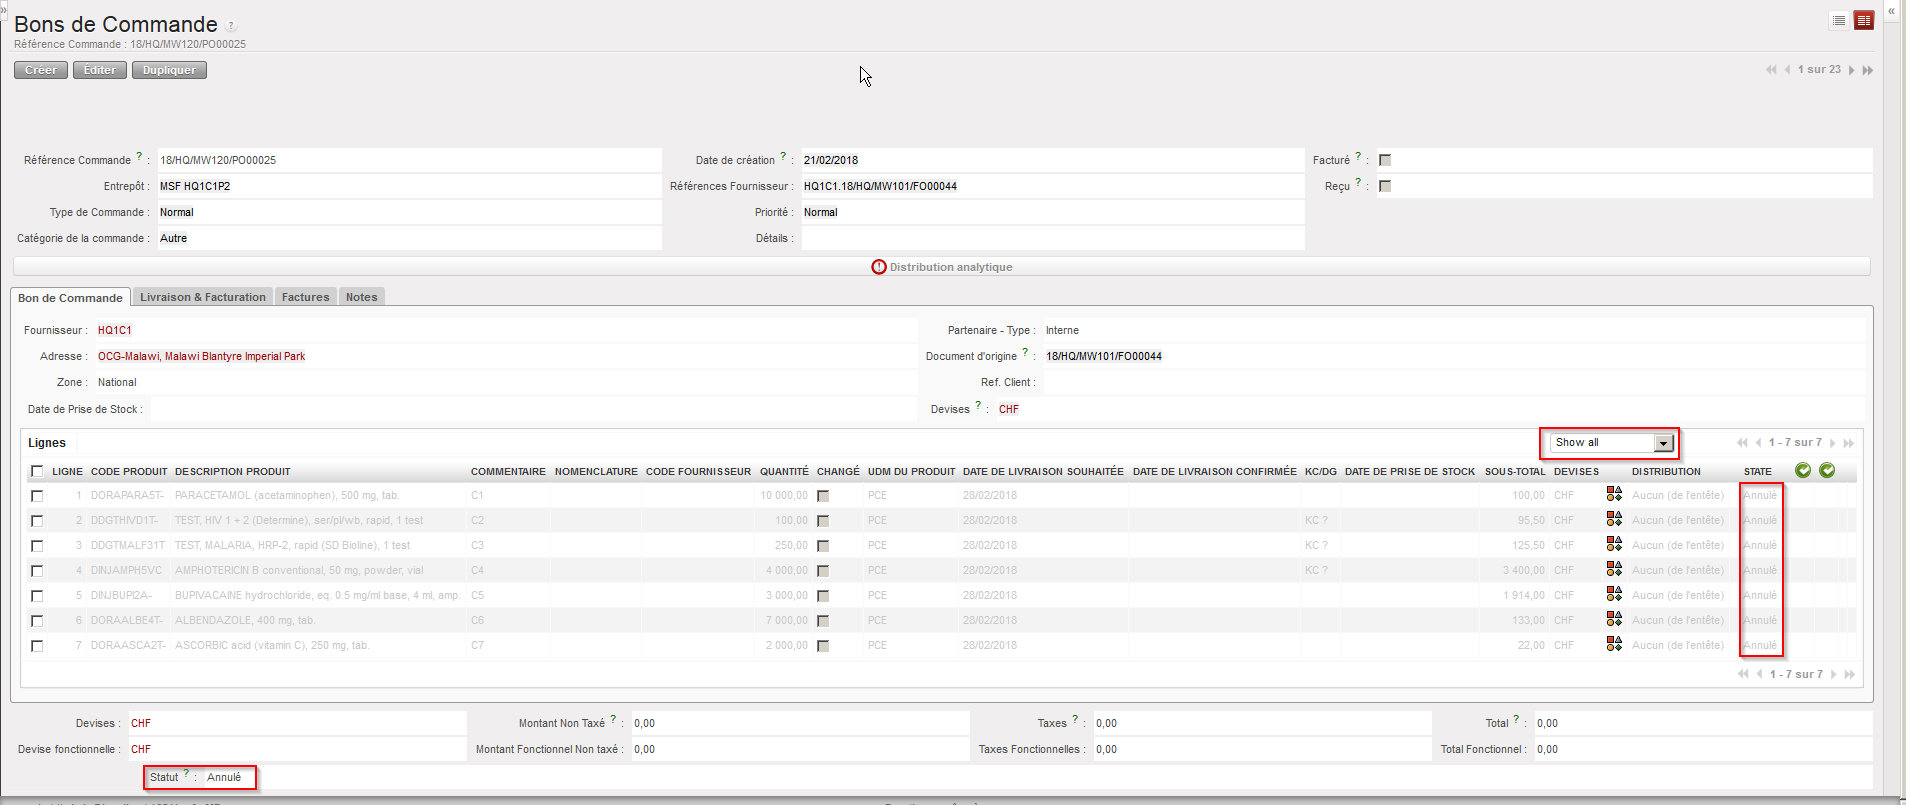
Task: Click the red form view icon
Action: [x=1864, y=20]
